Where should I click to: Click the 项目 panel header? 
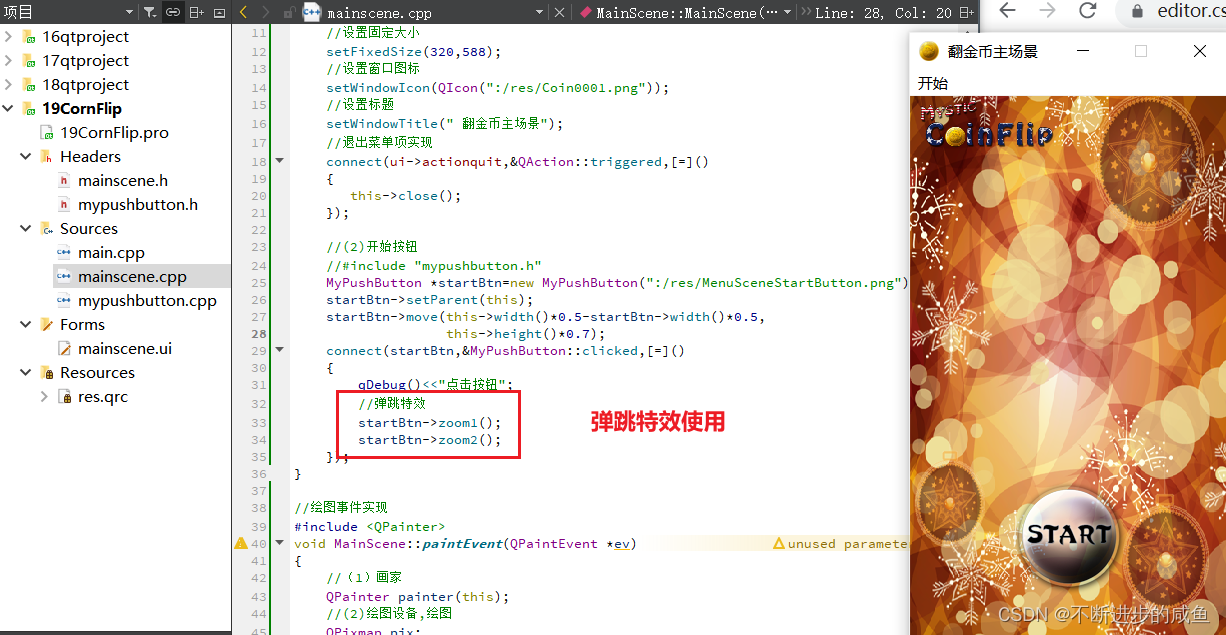pos(20,11)
